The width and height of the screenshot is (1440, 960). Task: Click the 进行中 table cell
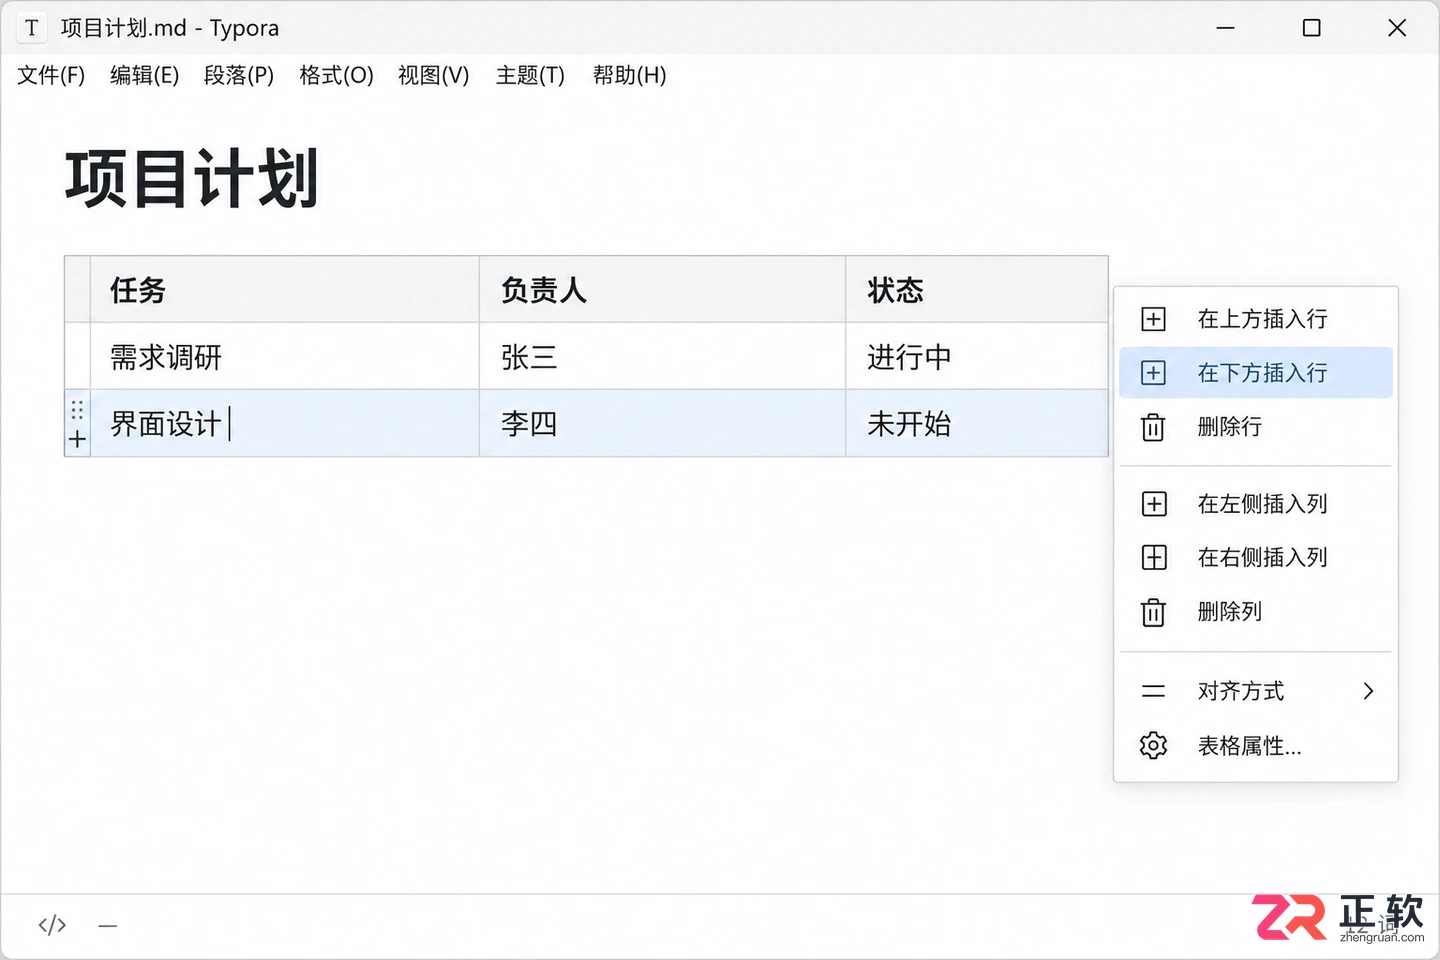(x=977, y=356)
